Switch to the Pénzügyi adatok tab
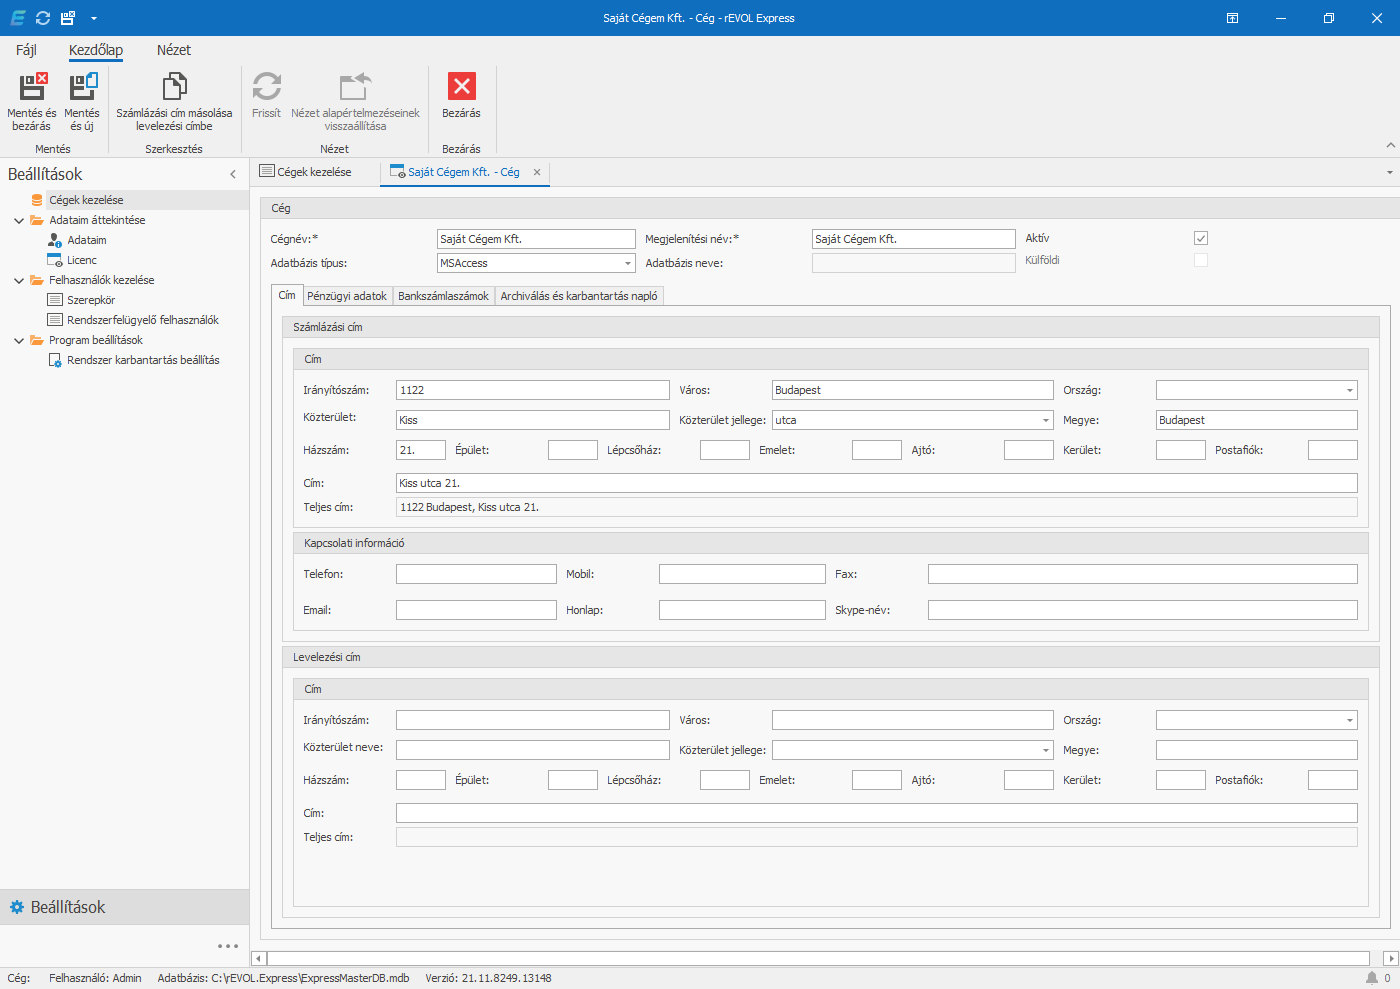 click(x=346, y=296)
